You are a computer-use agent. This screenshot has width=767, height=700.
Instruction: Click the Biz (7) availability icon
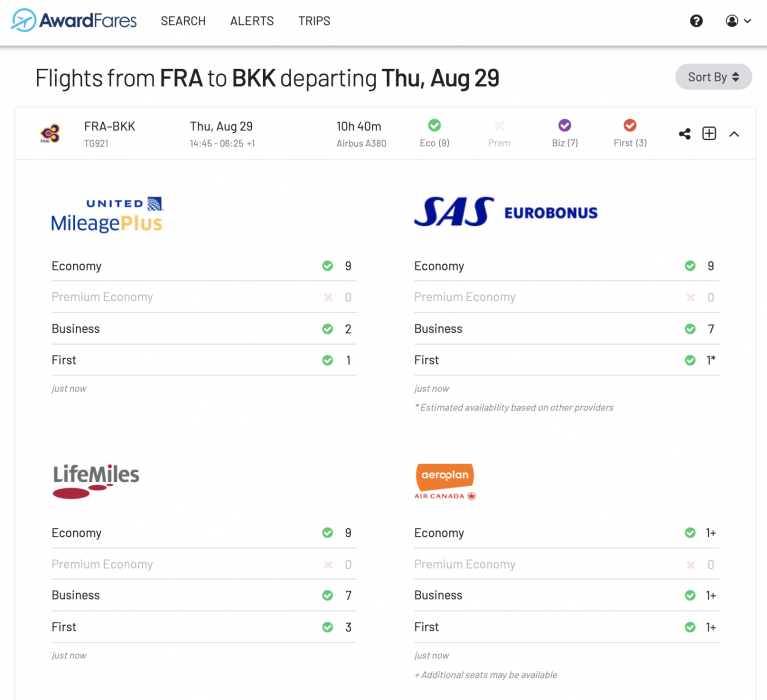pyautogui.click(x=565, y=126)
